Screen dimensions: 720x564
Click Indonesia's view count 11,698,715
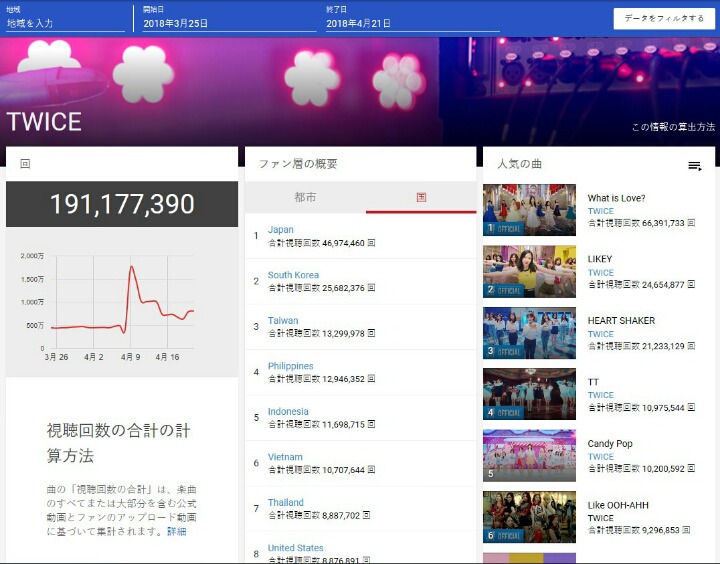pos(343,424)
